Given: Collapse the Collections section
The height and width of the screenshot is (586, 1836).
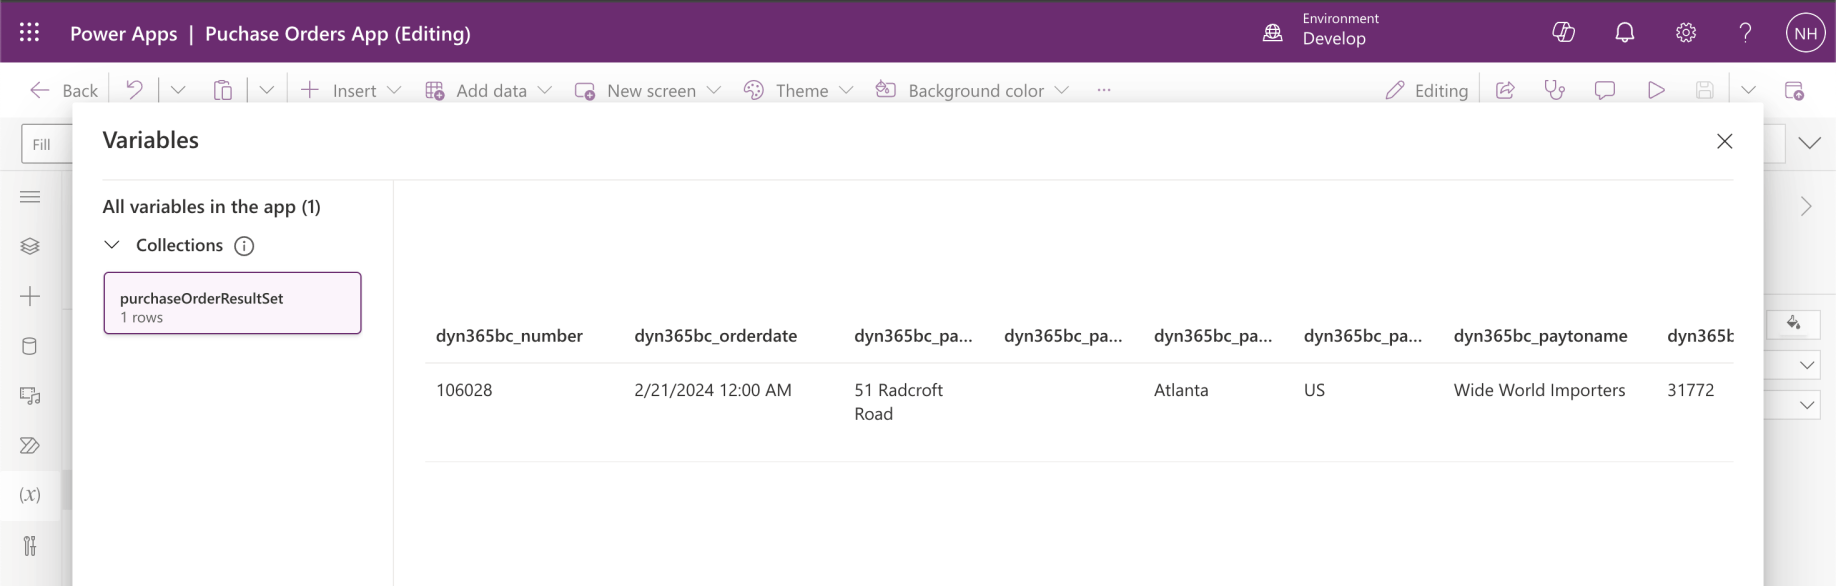Looking at the screenshot, I should tap(112, 245).
